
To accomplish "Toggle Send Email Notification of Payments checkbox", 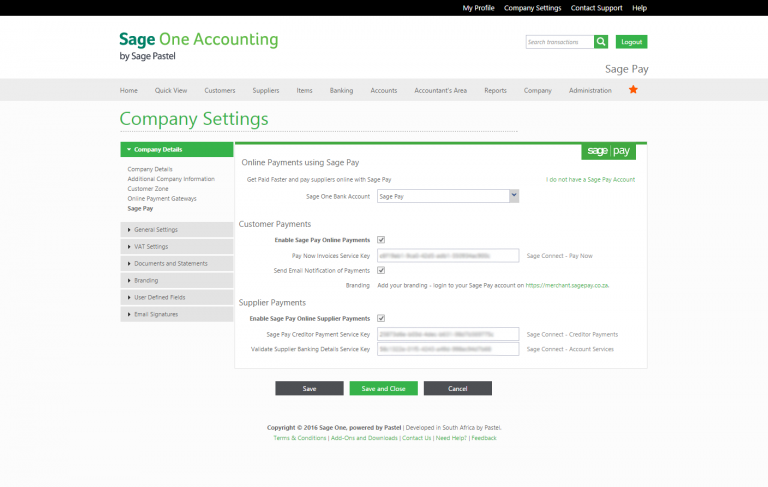I will 381,270.
